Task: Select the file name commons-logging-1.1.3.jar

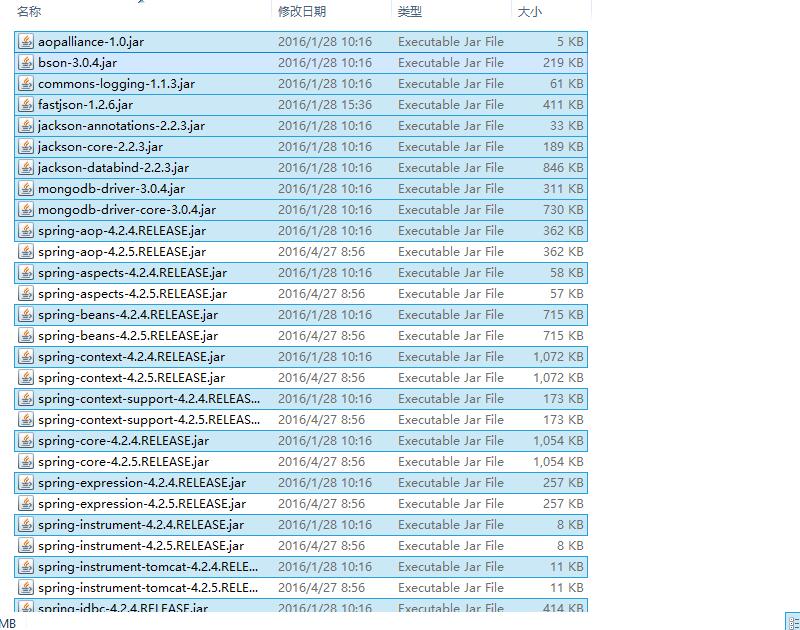Action: point(116,84)
